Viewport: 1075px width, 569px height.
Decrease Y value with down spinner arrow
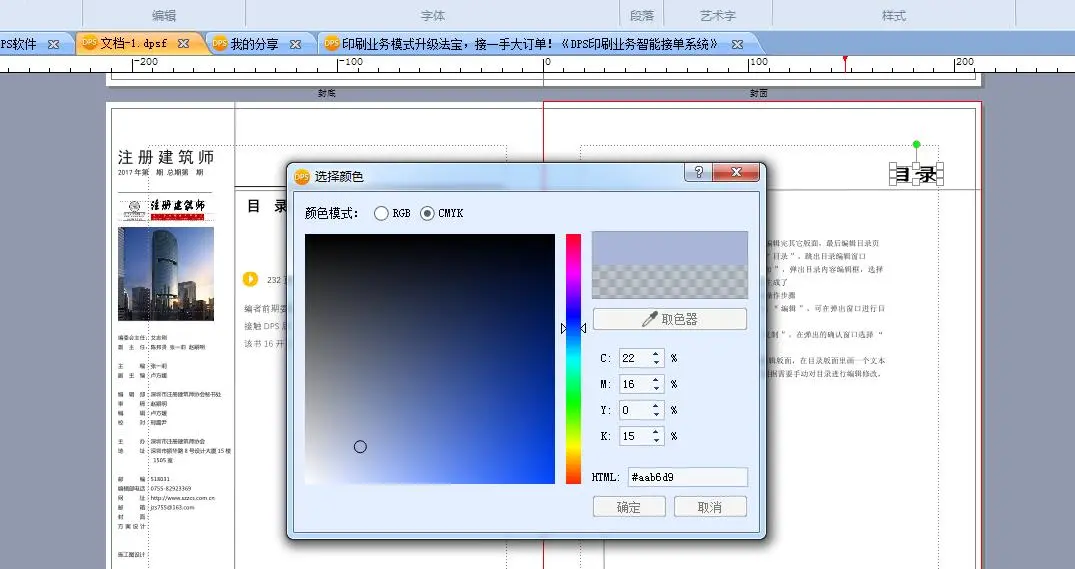pyautogui.click(x=656, y=415)
